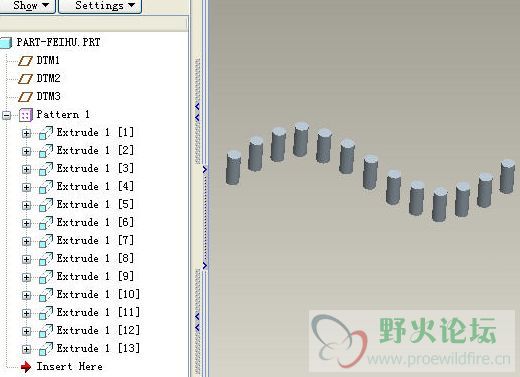Click the first cylinder in the 3D viewport
520x377 pixels.
233,168
